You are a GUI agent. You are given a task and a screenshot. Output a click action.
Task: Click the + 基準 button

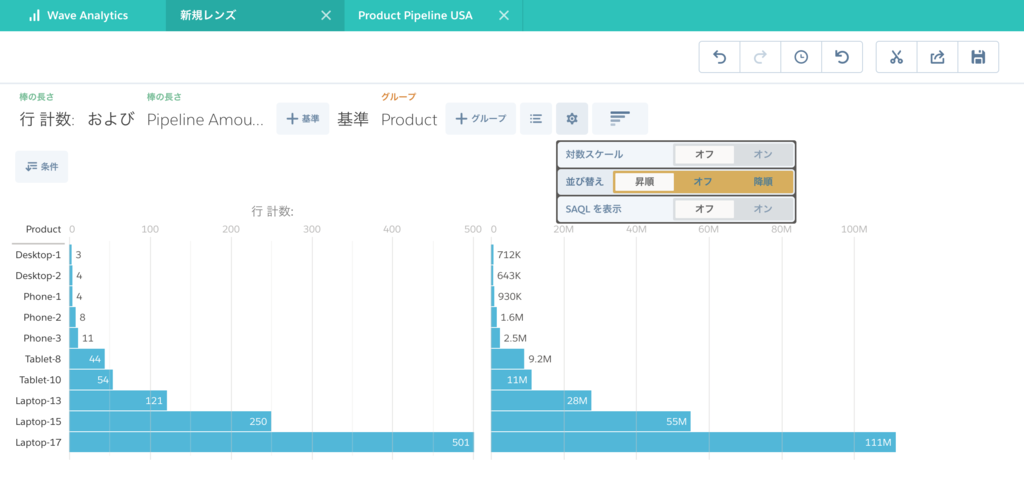[x=302, y=119]
